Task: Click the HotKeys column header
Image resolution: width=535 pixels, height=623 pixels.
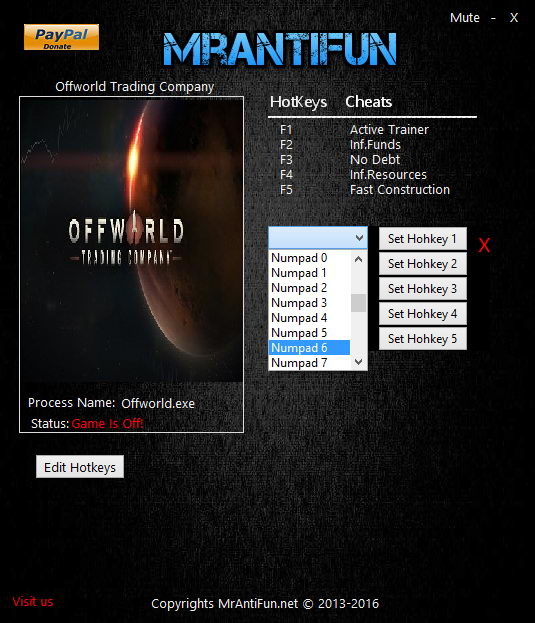Action: 298,102
